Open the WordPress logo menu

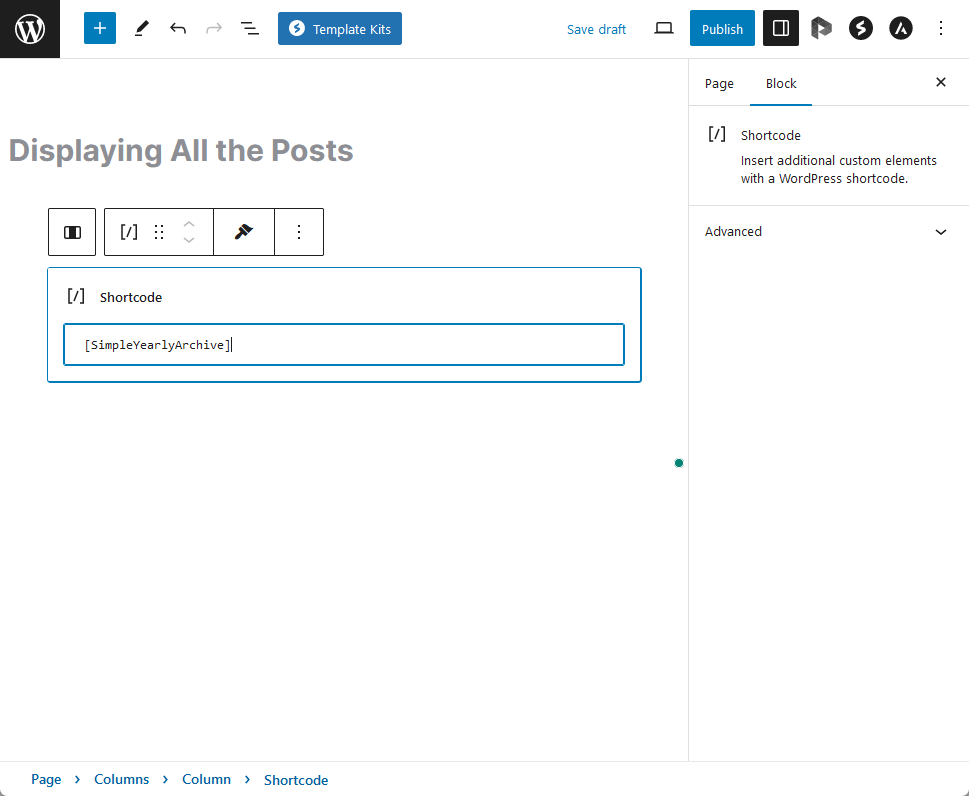[x=30, y=29]
